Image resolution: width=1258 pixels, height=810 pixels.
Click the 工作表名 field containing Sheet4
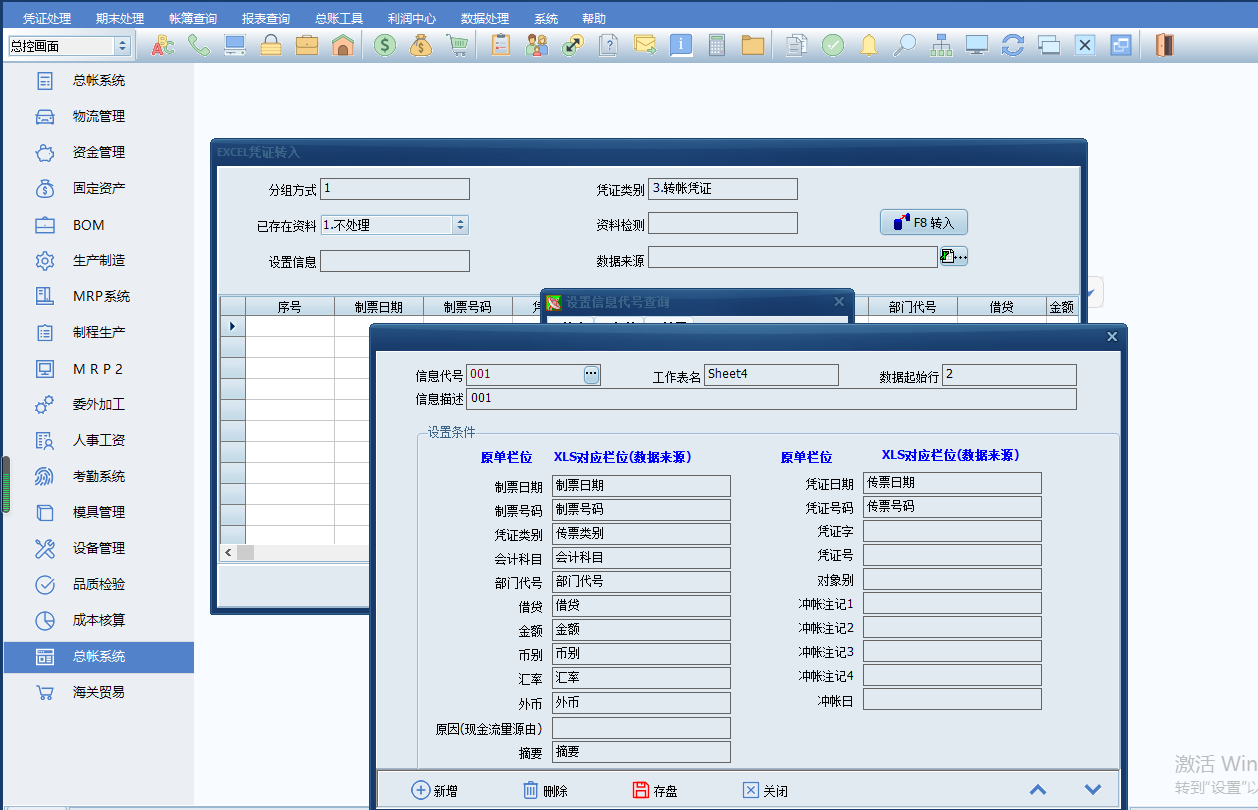pyautogui.click(x=771, y=375)
